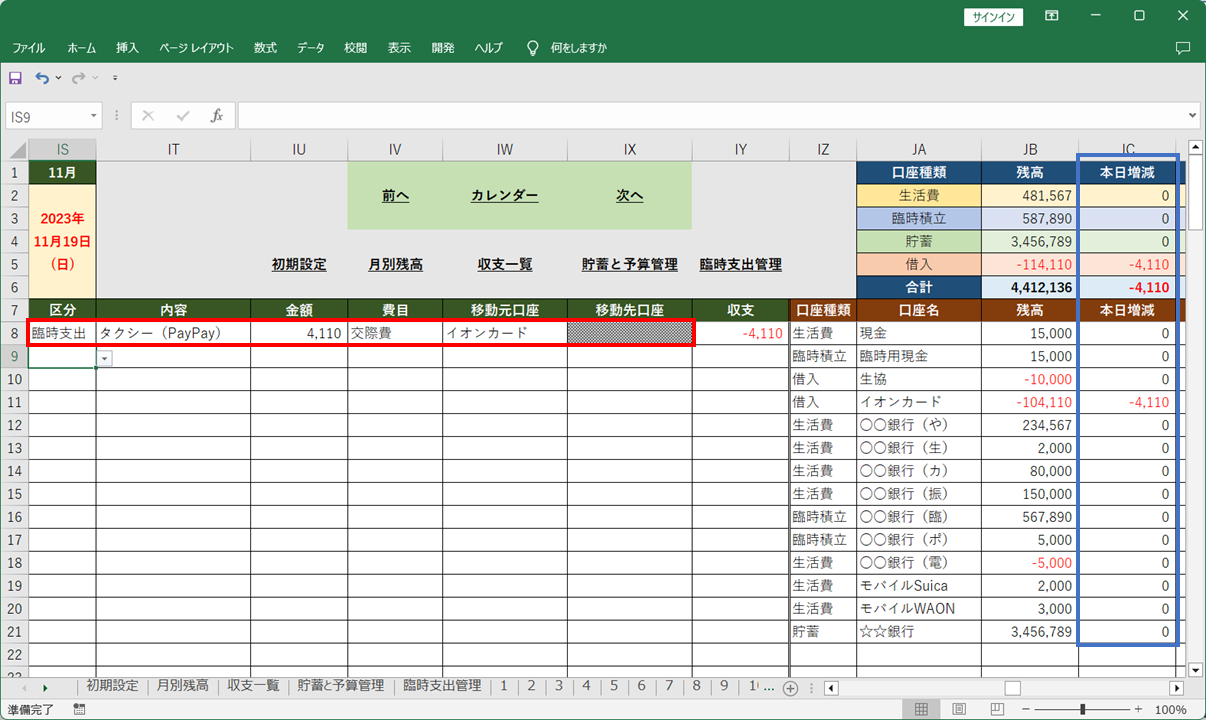
Task: Click the カレンダー link
Action: [504, 196]
